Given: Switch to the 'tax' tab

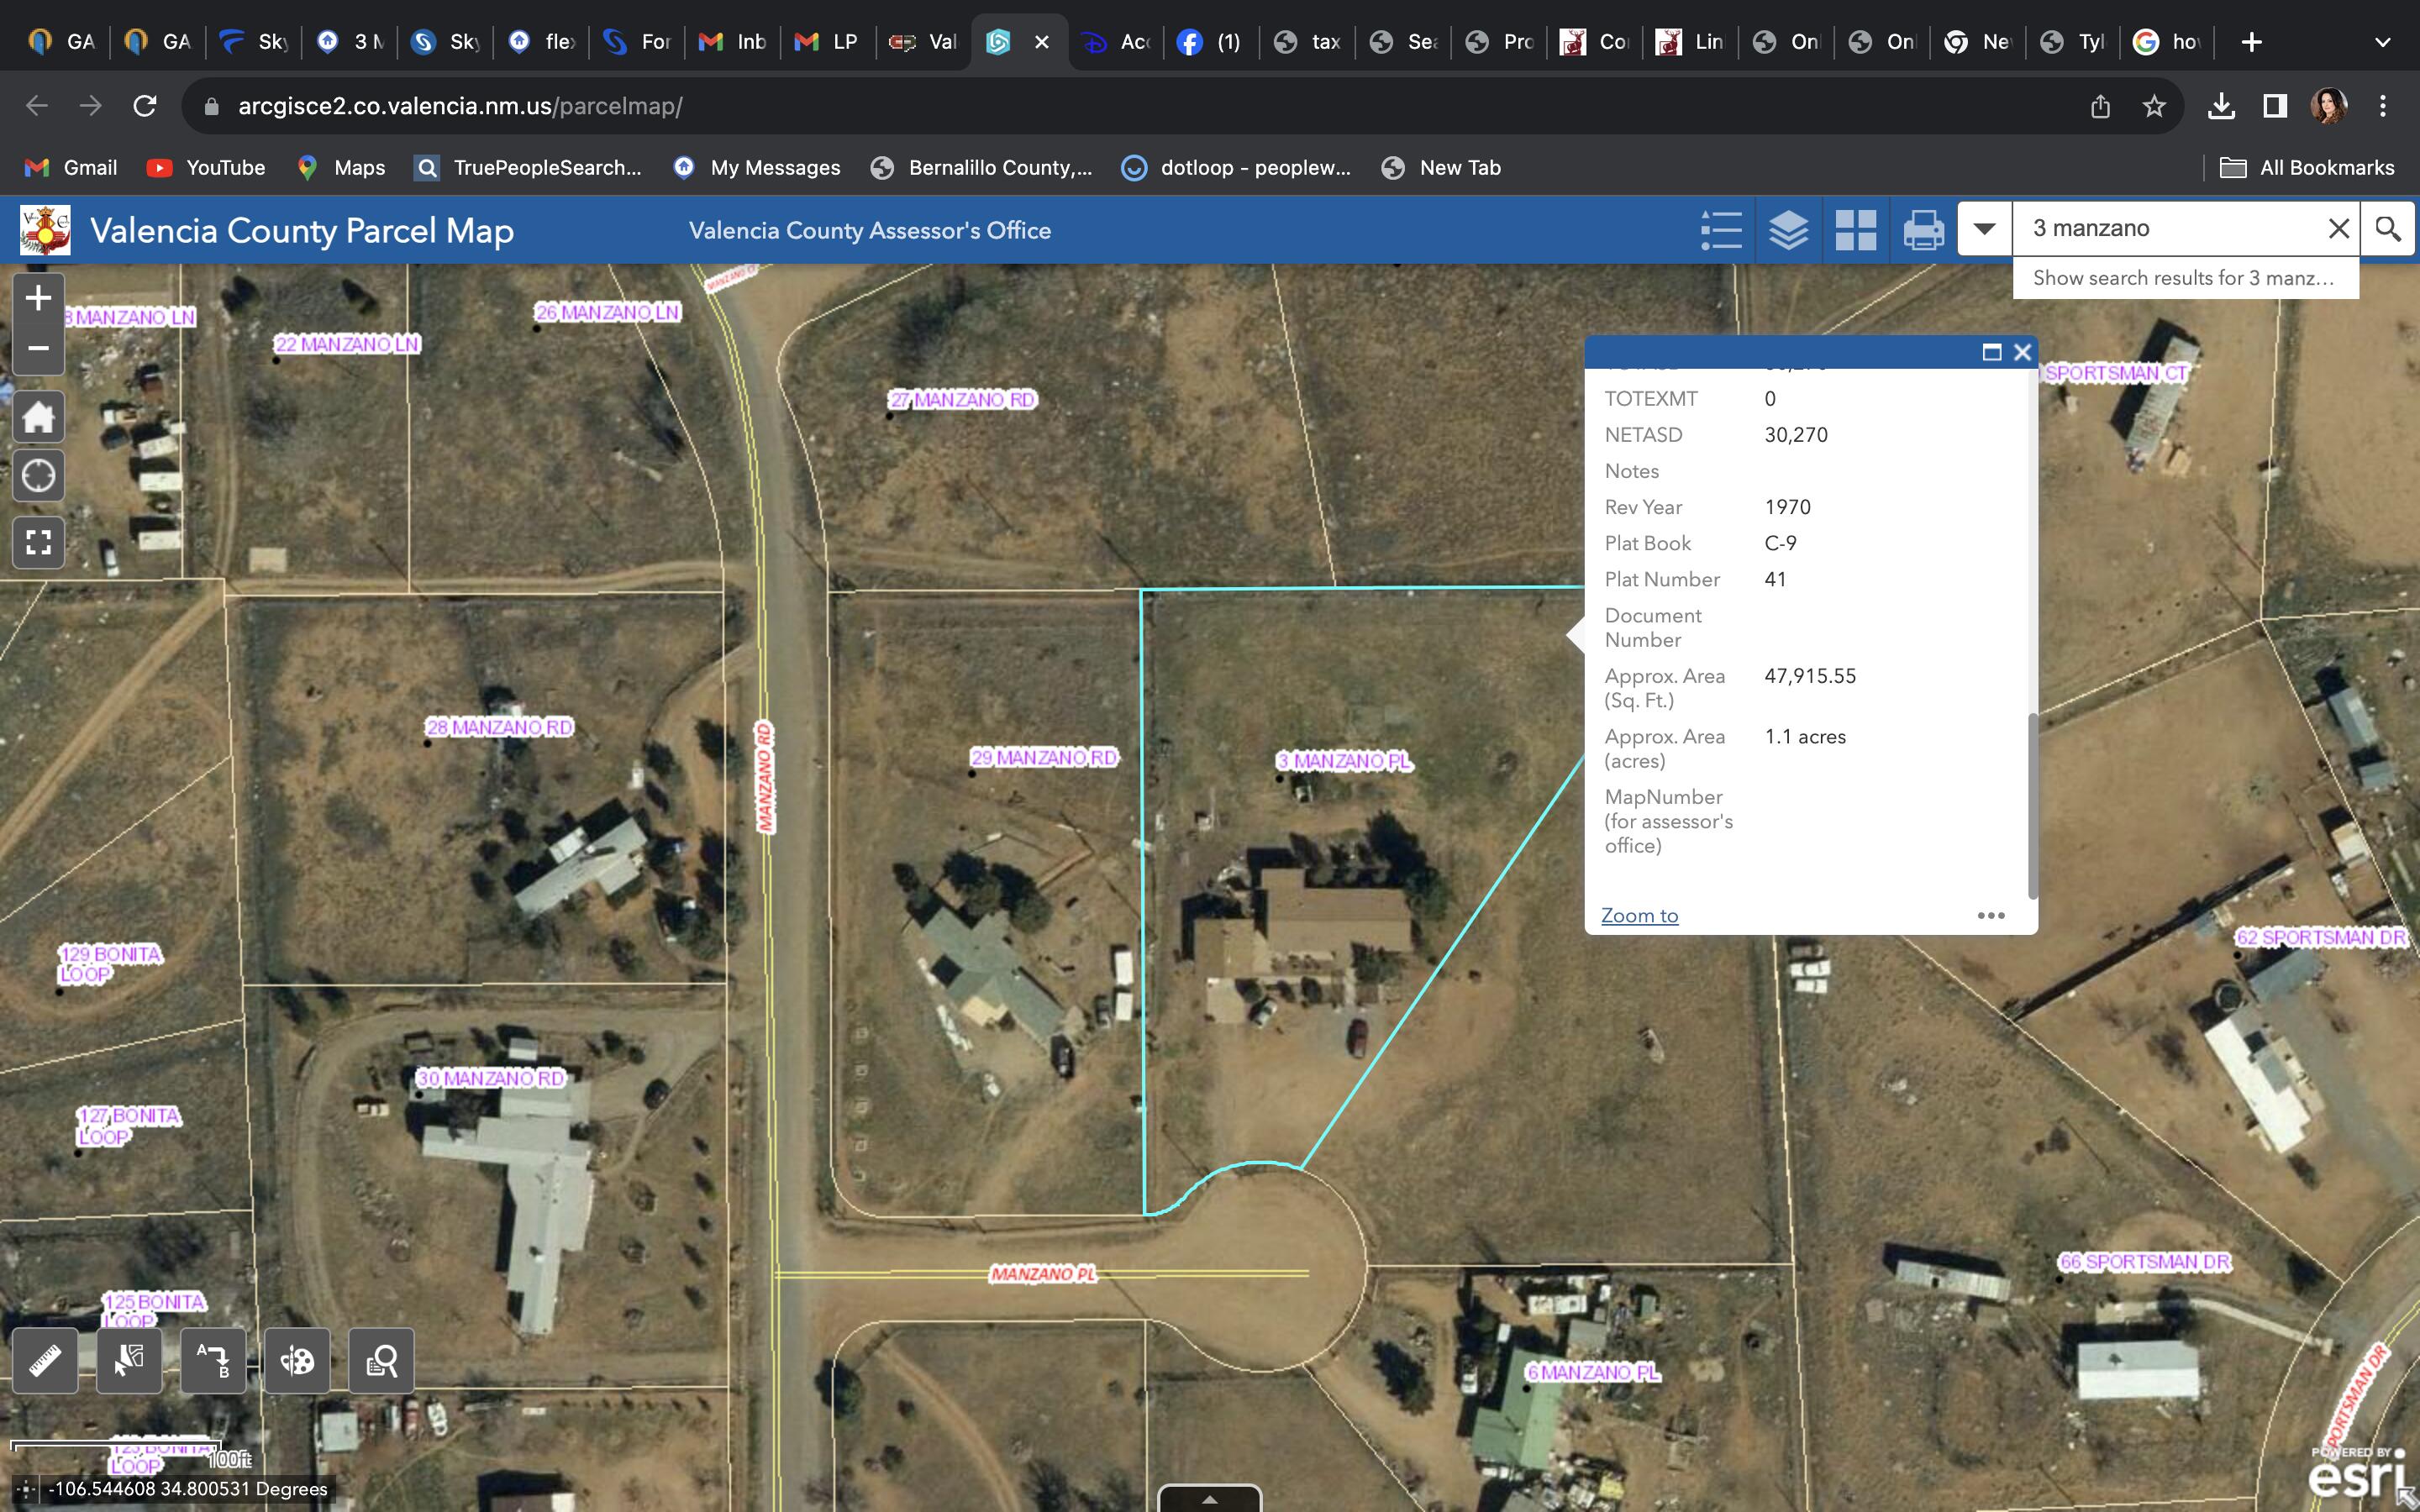Looking at the screenshot, I should click(1307, 42).
